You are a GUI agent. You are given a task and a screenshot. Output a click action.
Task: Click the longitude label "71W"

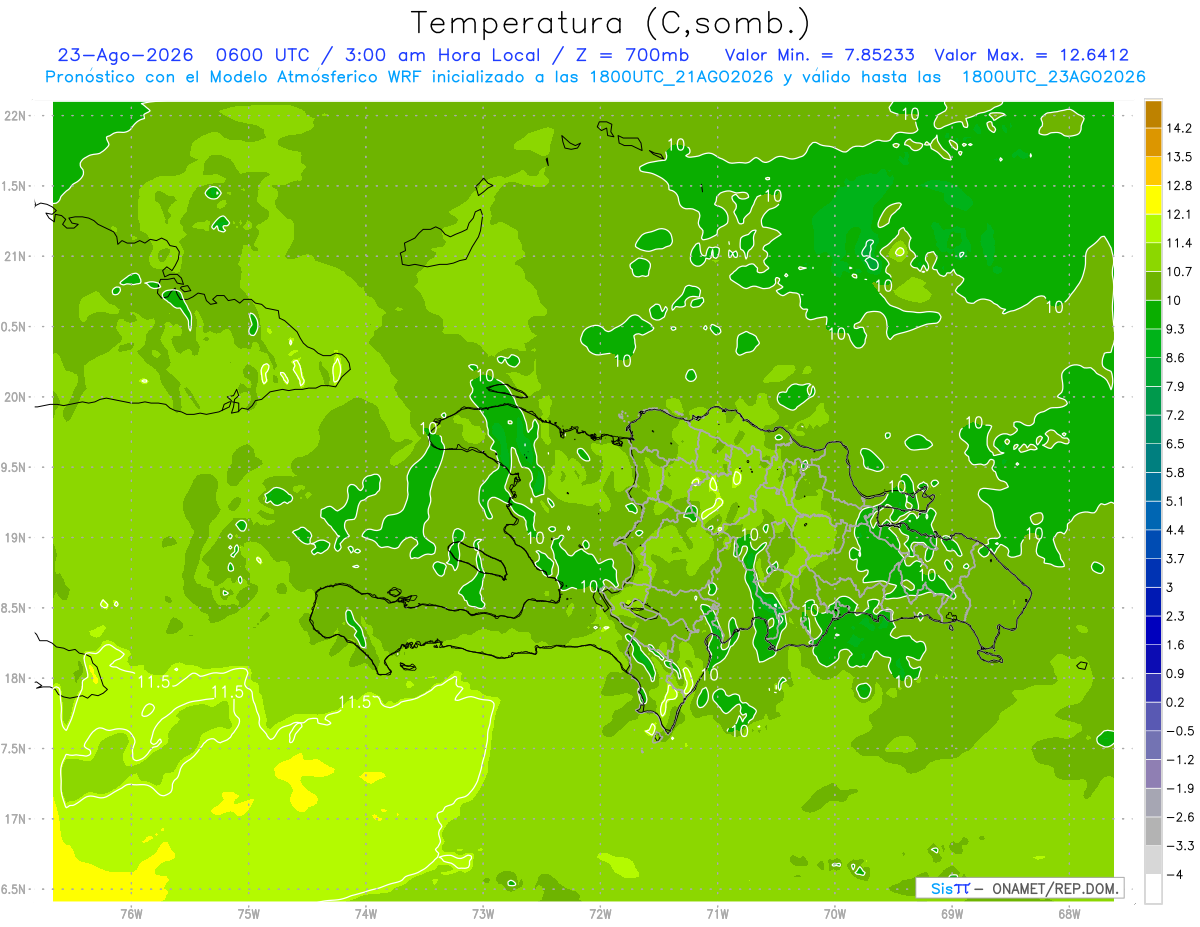pos(717,914)
